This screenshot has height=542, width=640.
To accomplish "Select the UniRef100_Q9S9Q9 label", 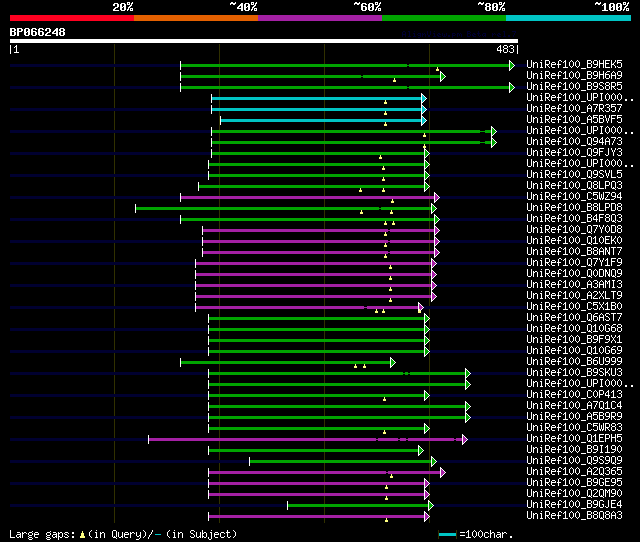I will point(574,461).
